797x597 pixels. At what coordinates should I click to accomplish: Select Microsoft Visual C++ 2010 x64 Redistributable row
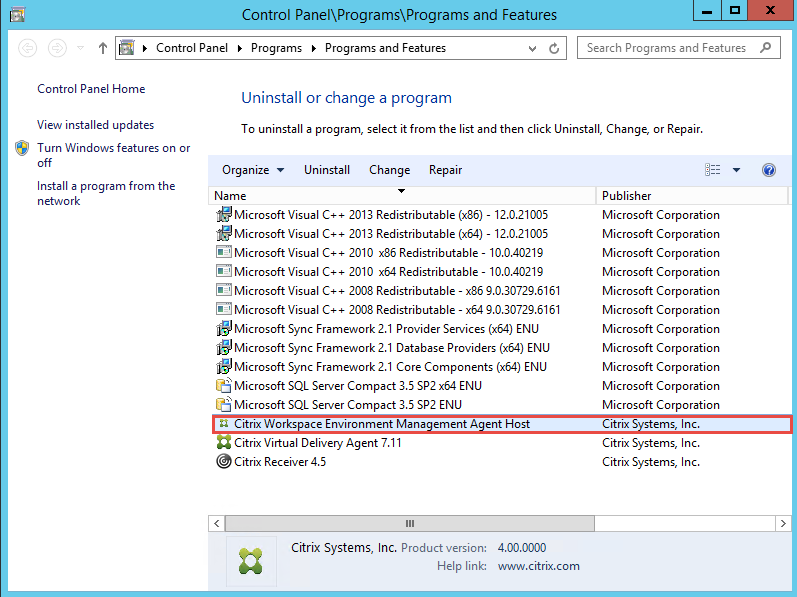click(500, 272)
